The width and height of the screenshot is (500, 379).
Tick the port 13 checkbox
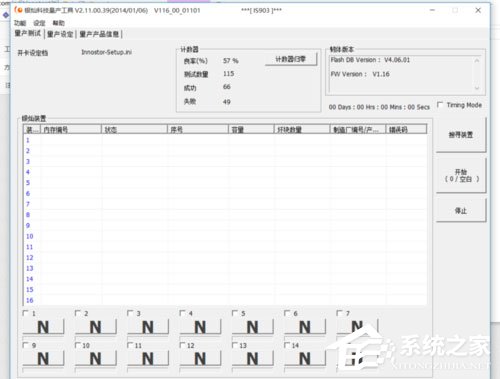click(x=235, y=345)
